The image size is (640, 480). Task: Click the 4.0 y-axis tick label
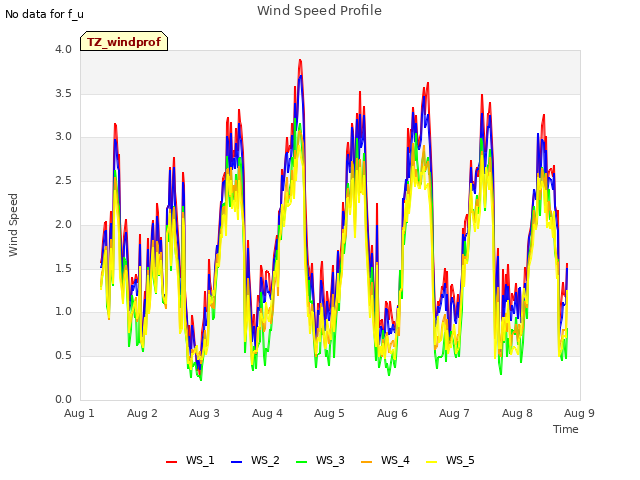(x=63, y=49)
